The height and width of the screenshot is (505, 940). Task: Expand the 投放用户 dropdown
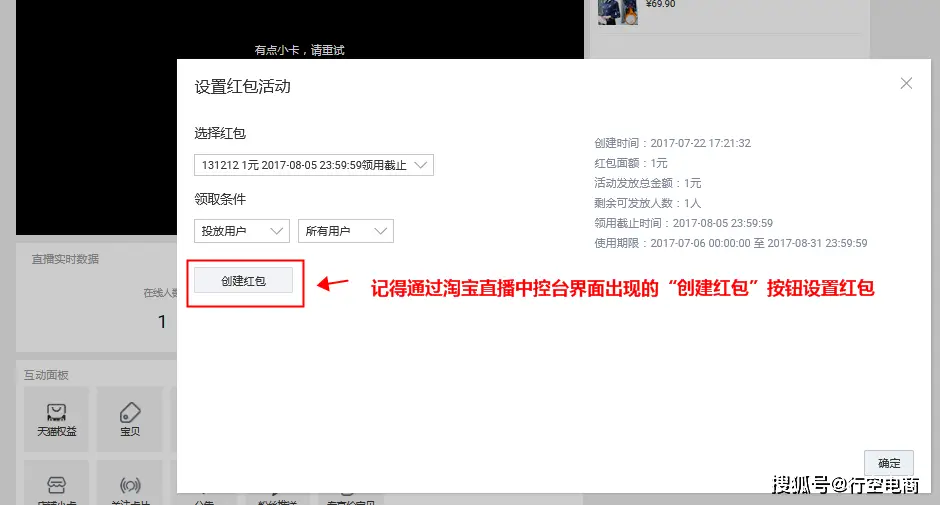(x=242, y=231)
